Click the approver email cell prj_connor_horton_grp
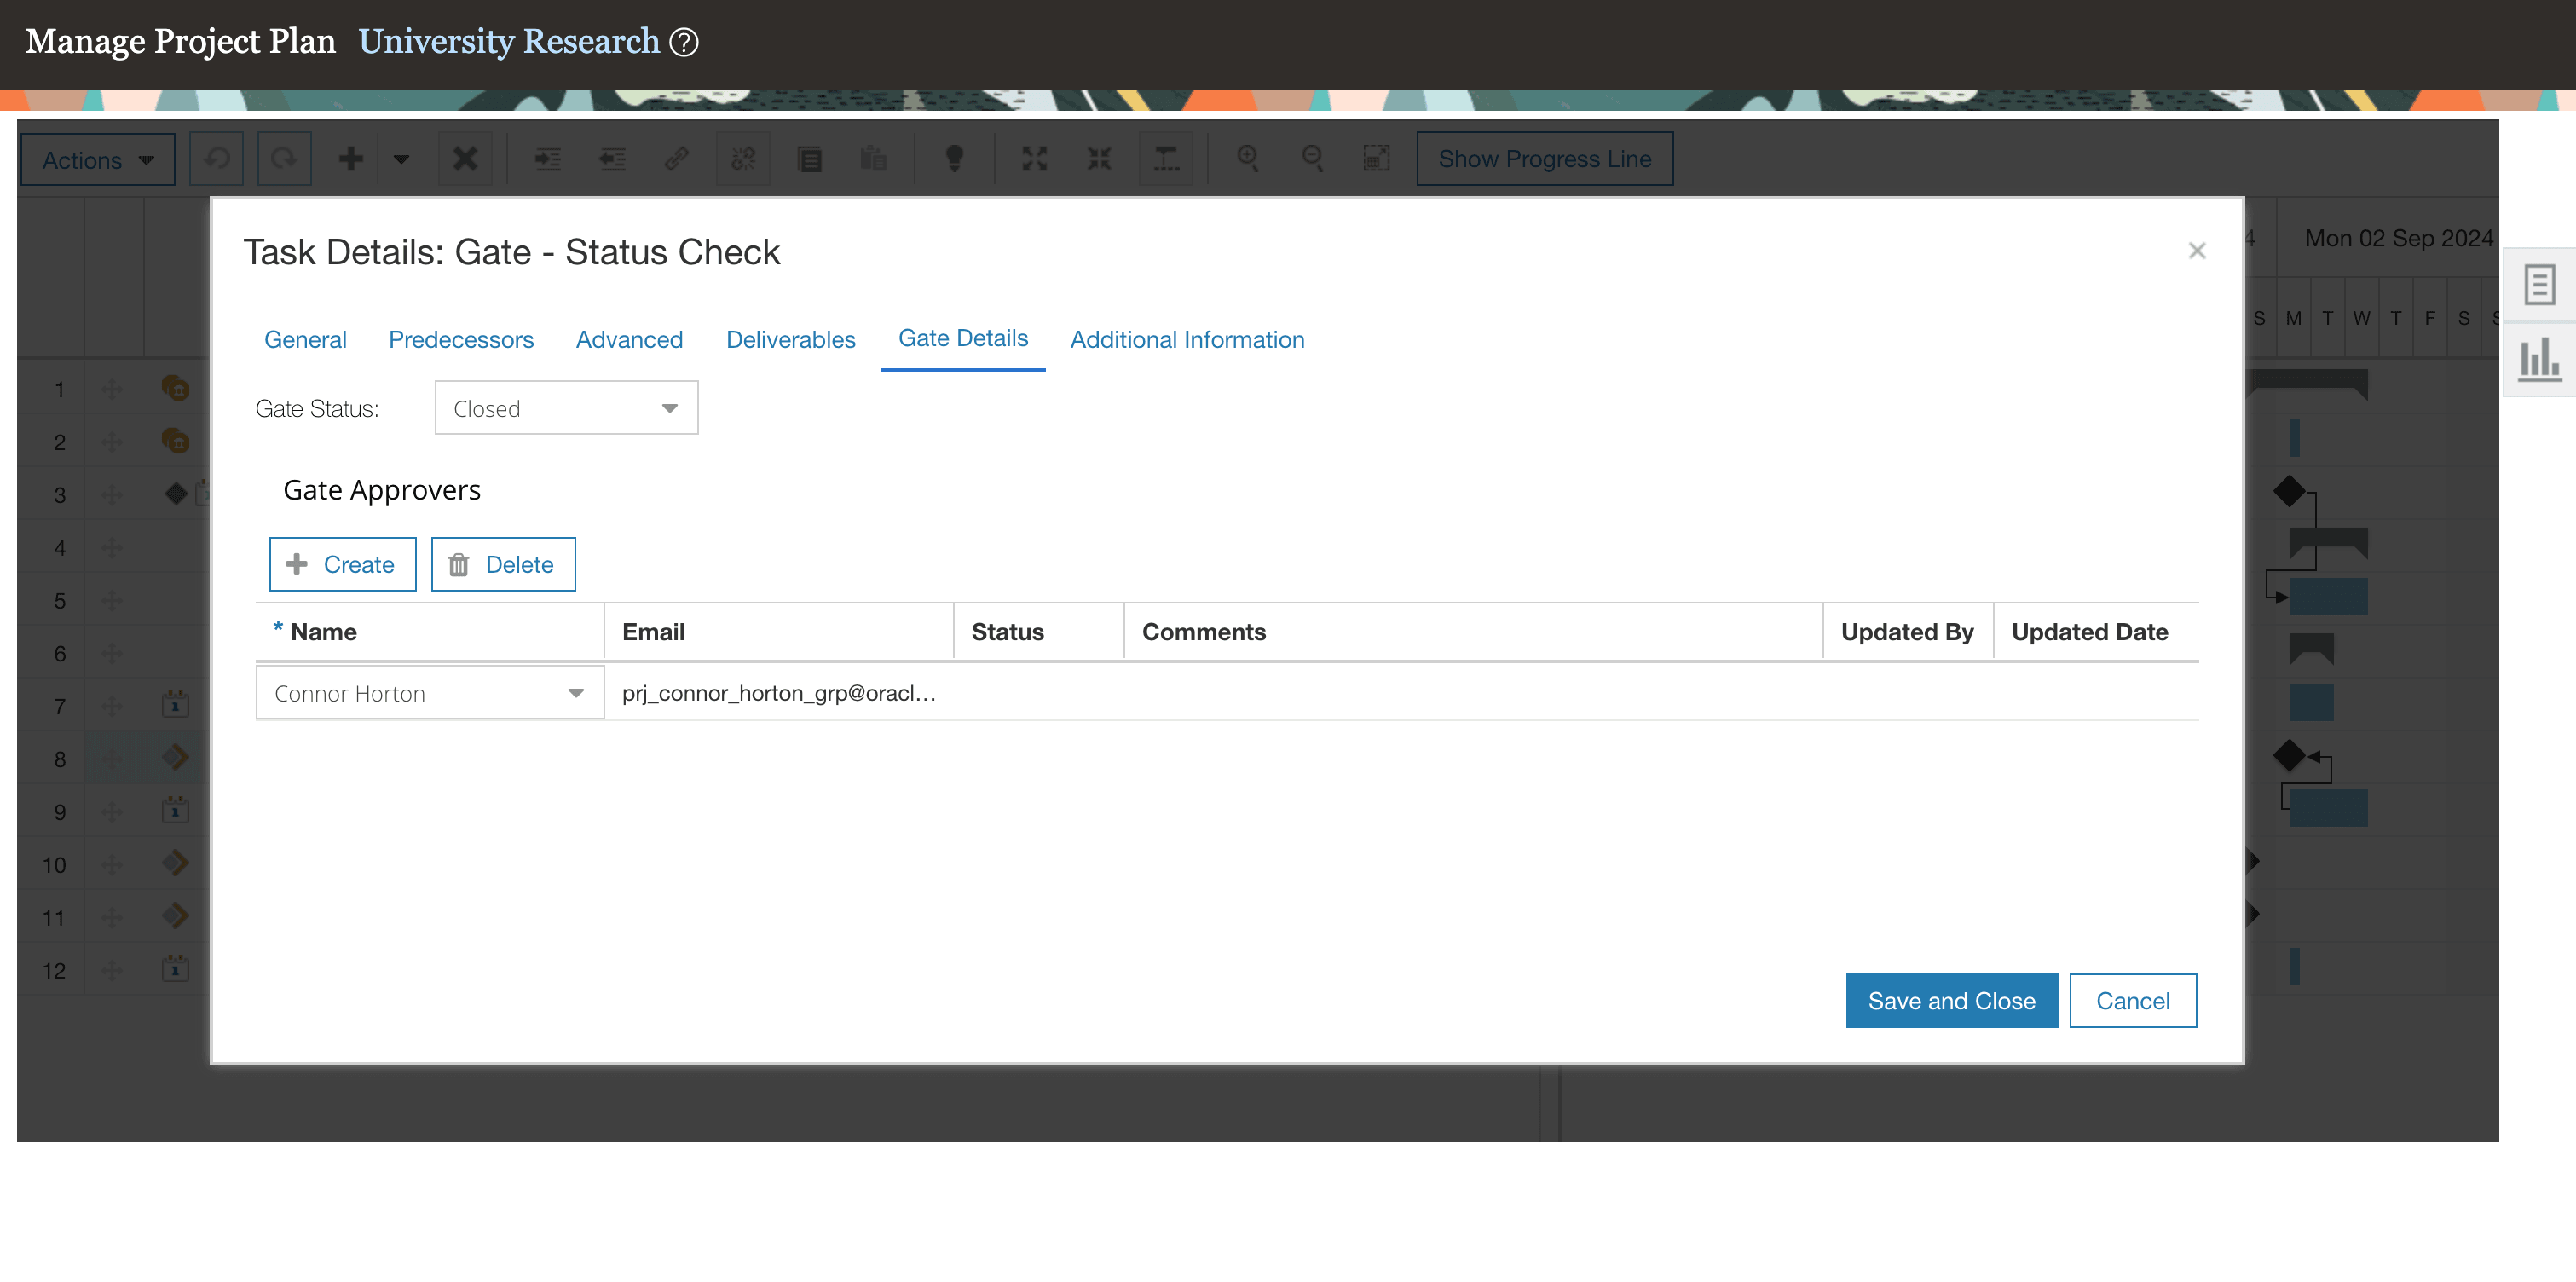Screen dimensions: 2576x1282 [779, 693]
